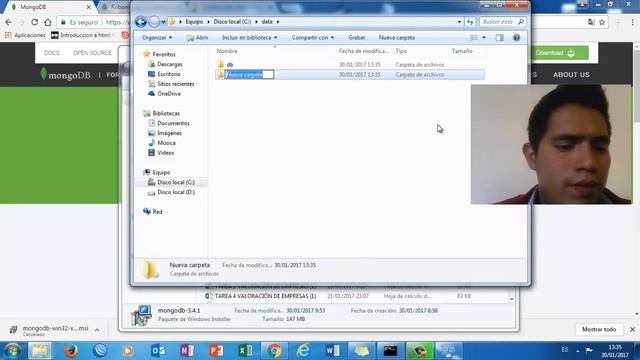Open Aplicaciones bookmarks shortcut
The height and width of the screenshot is (360, 640).
pyautogui.click(x=25, y=35)
